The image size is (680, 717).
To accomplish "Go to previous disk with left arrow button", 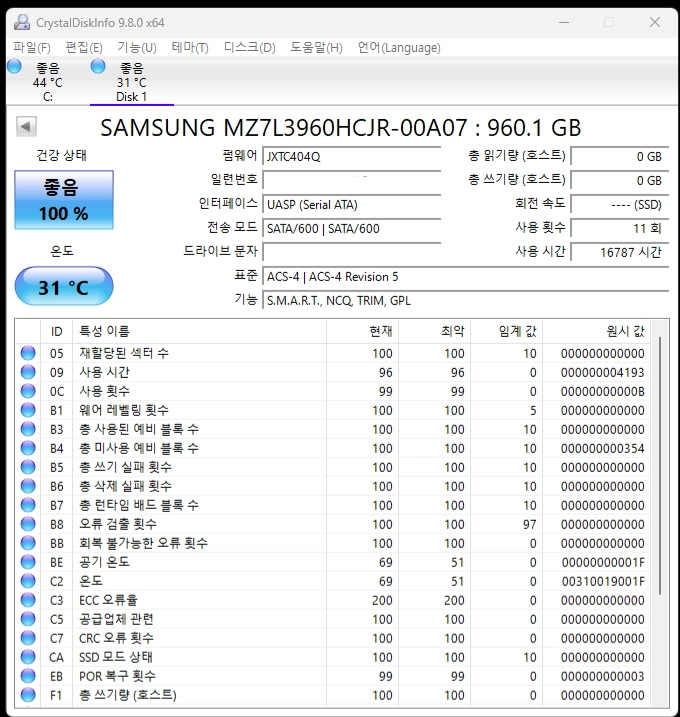I will [26, 126].
